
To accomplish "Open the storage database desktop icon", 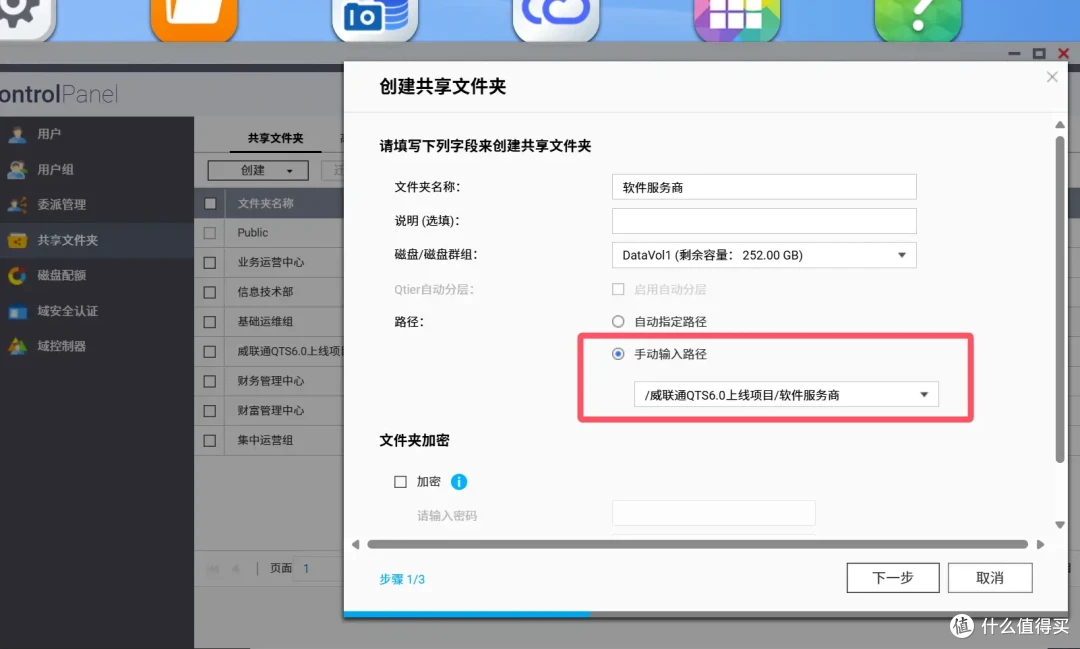I will point(375,19).
